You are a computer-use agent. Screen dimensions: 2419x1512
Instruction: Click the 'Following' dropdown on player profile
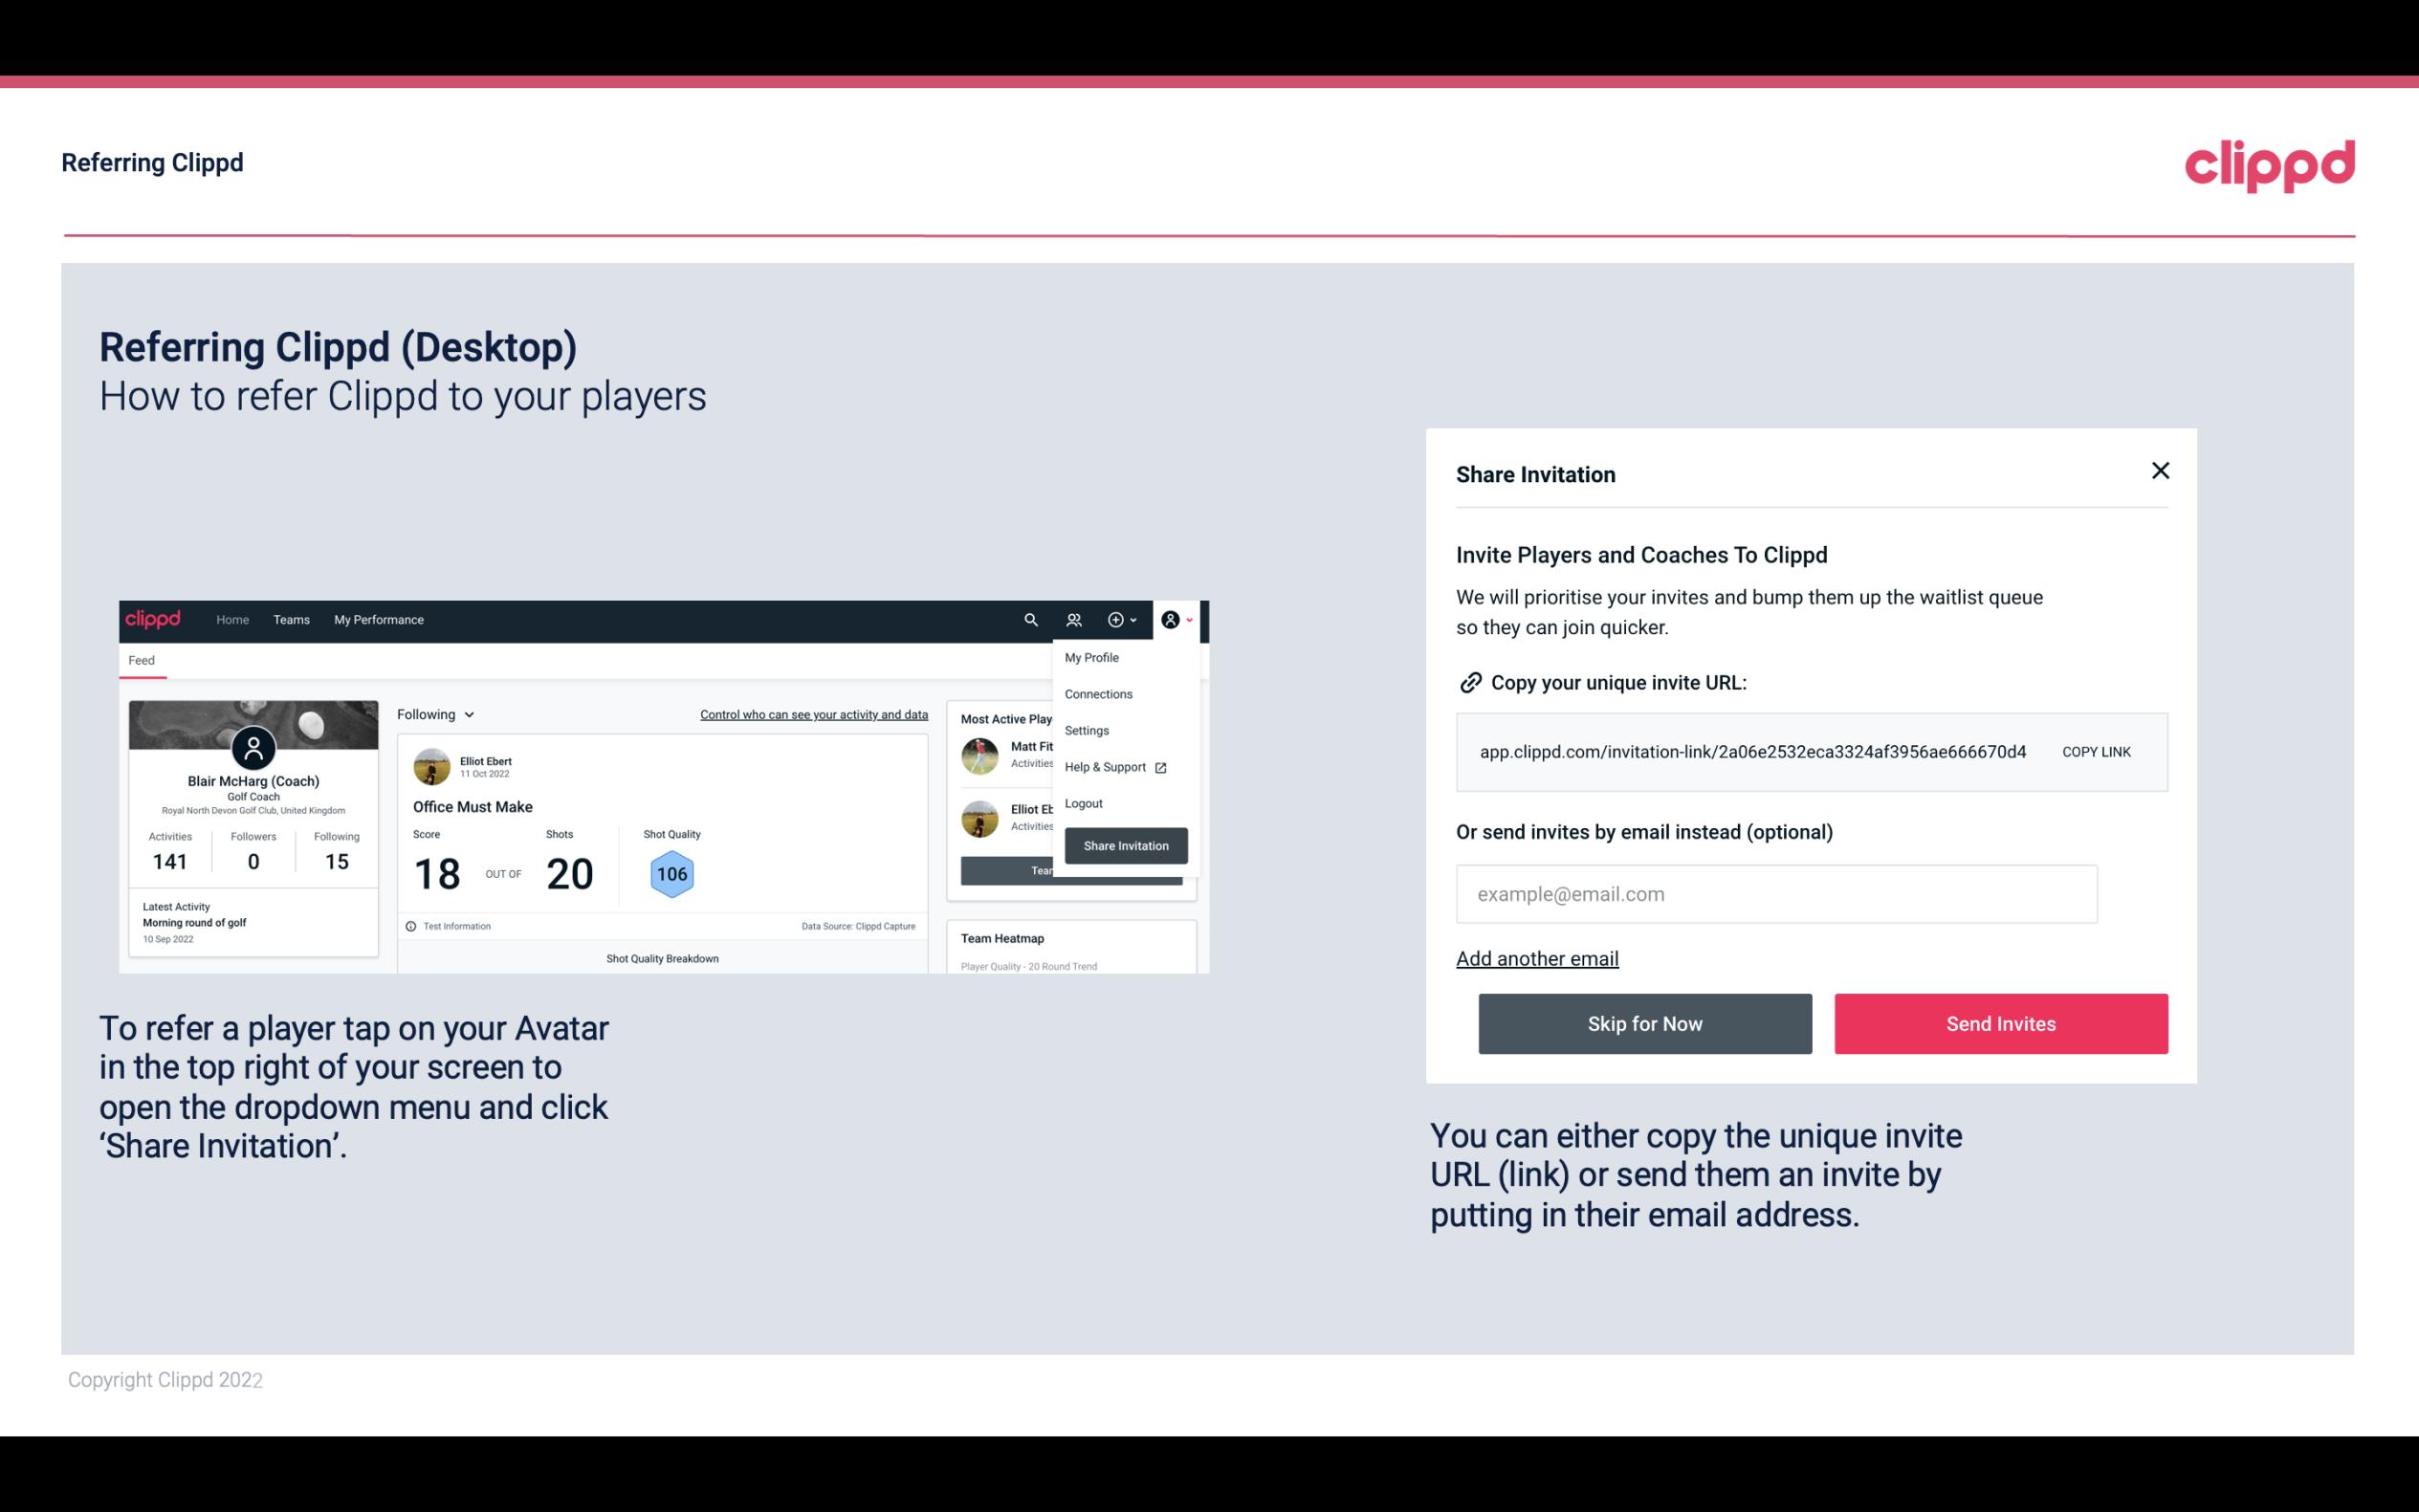(x=433, y=712)
